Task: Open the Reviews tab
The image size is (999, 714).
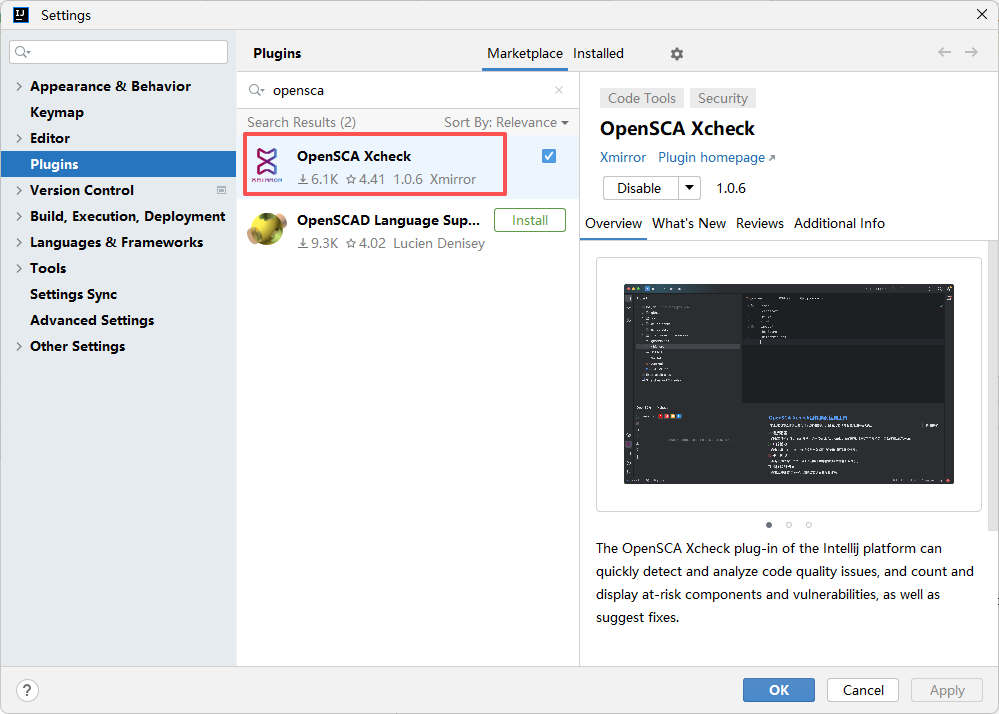Action: coord(759,224)
